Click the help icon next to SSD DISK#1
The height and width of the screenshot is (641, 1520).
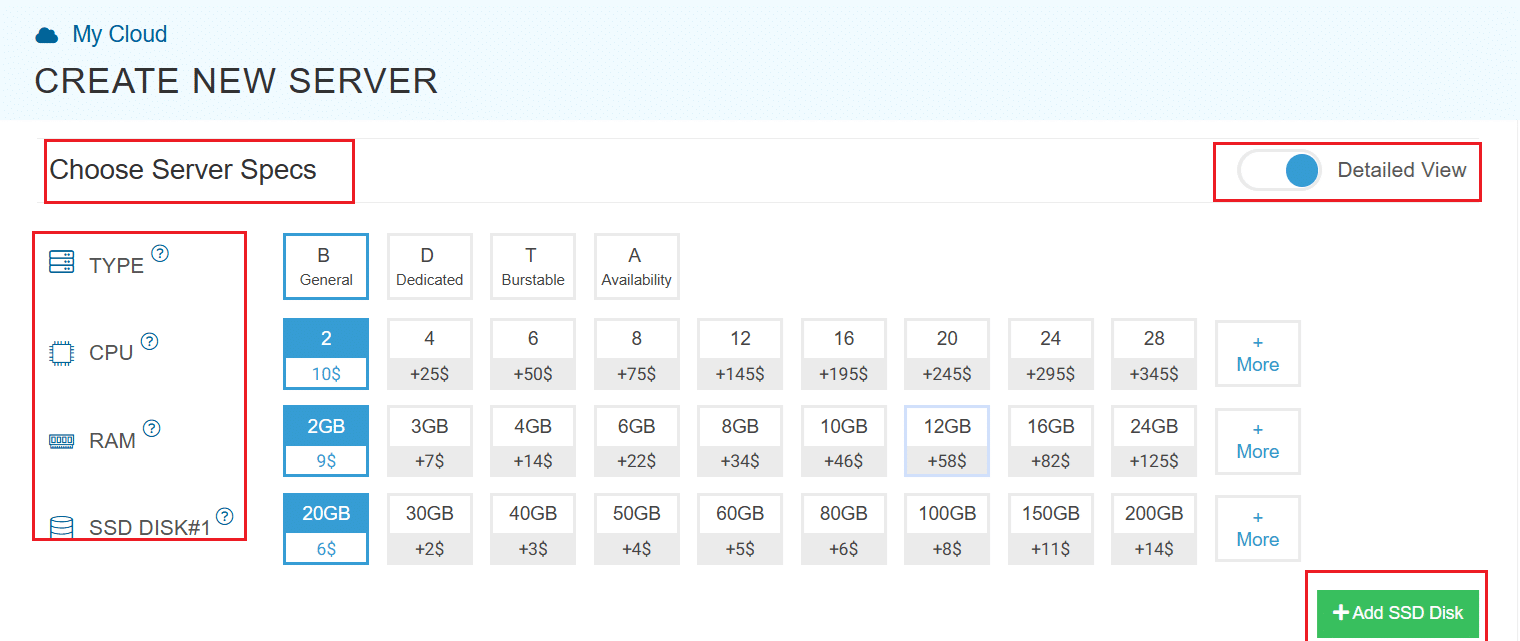[225, 516]
